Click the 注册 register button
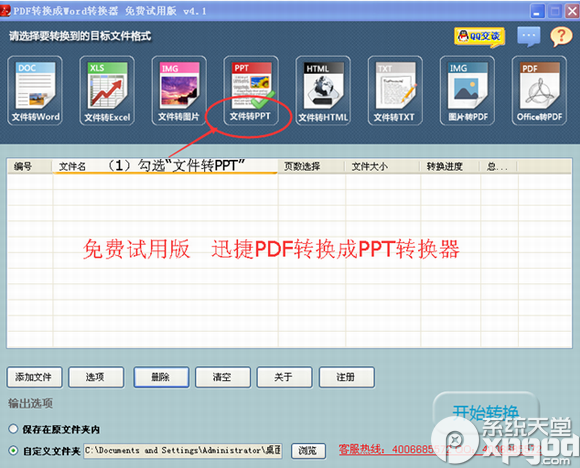The image size is (580, 468). (x=347, y=377)
